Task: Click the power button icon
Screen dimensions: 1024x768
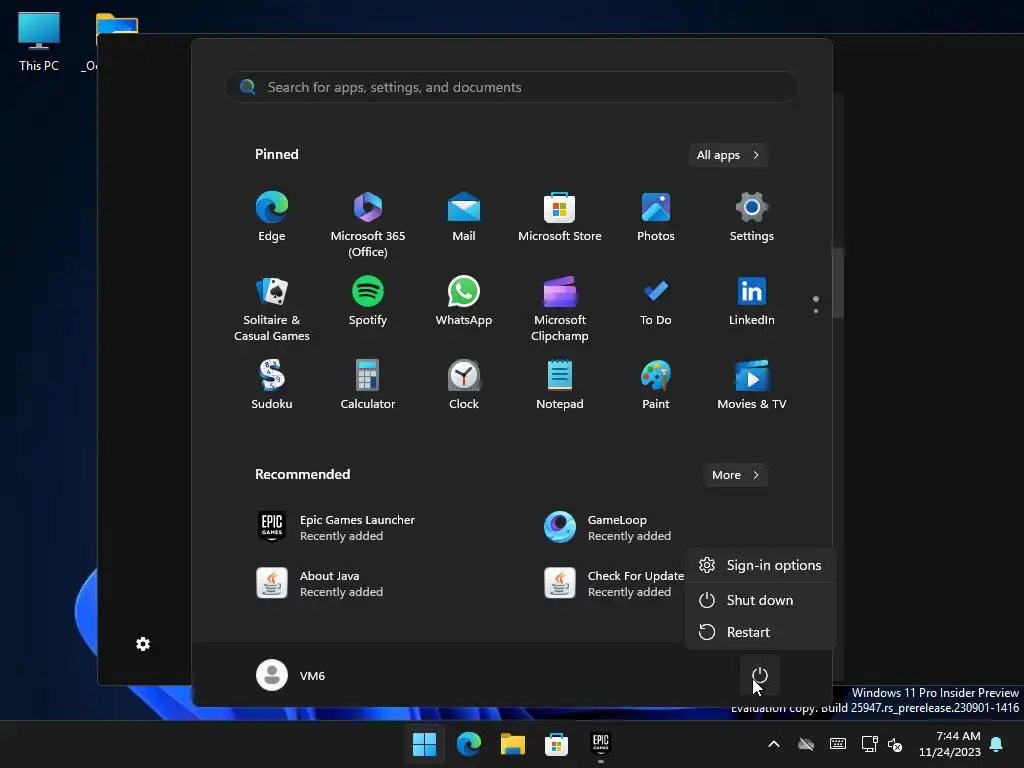Action: (760, 675)
